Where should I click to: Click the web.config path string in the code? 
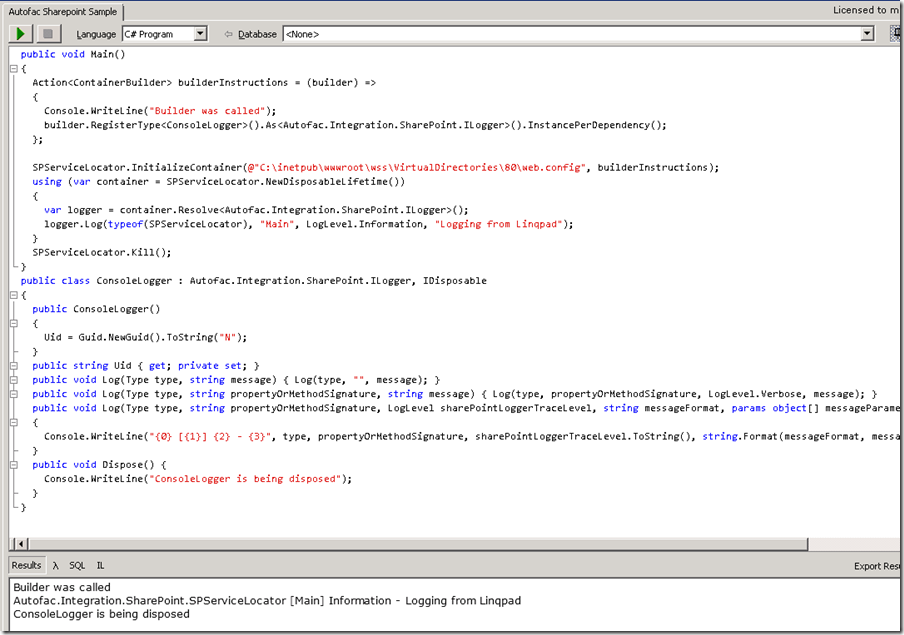[x=416, y=167]
